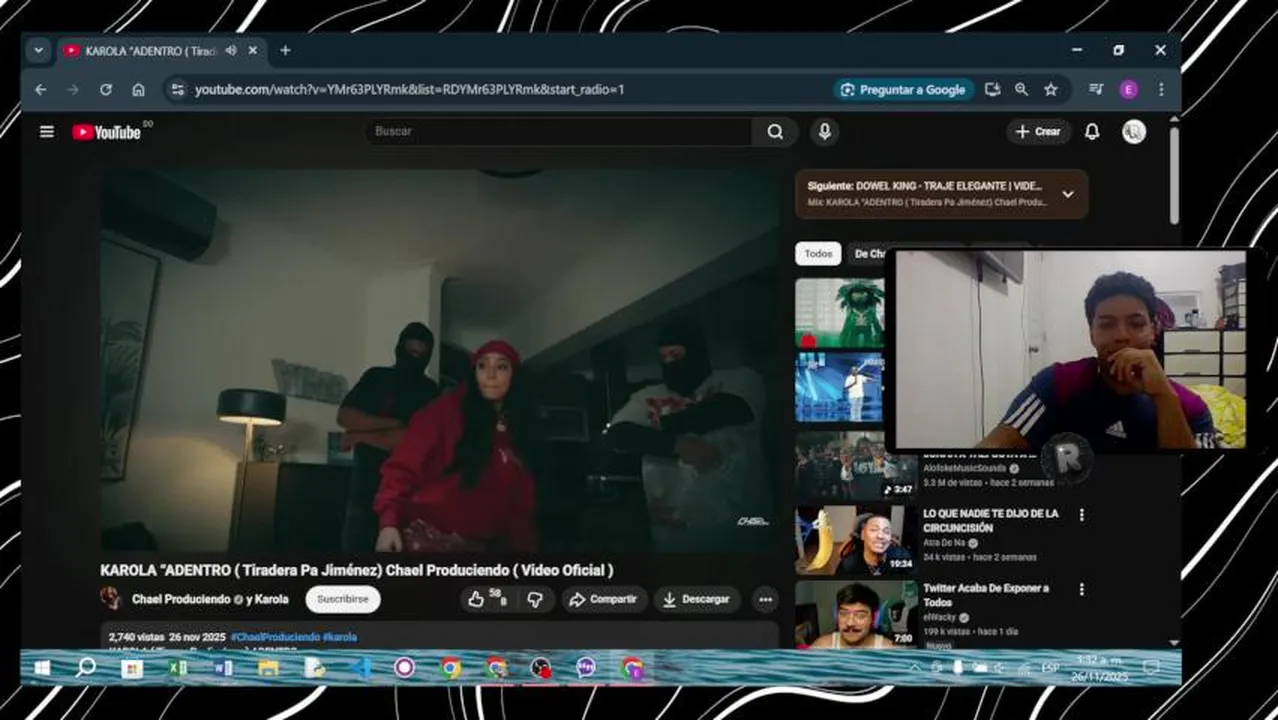
Task: Go to the YouTube home logo
Action: 106,132
